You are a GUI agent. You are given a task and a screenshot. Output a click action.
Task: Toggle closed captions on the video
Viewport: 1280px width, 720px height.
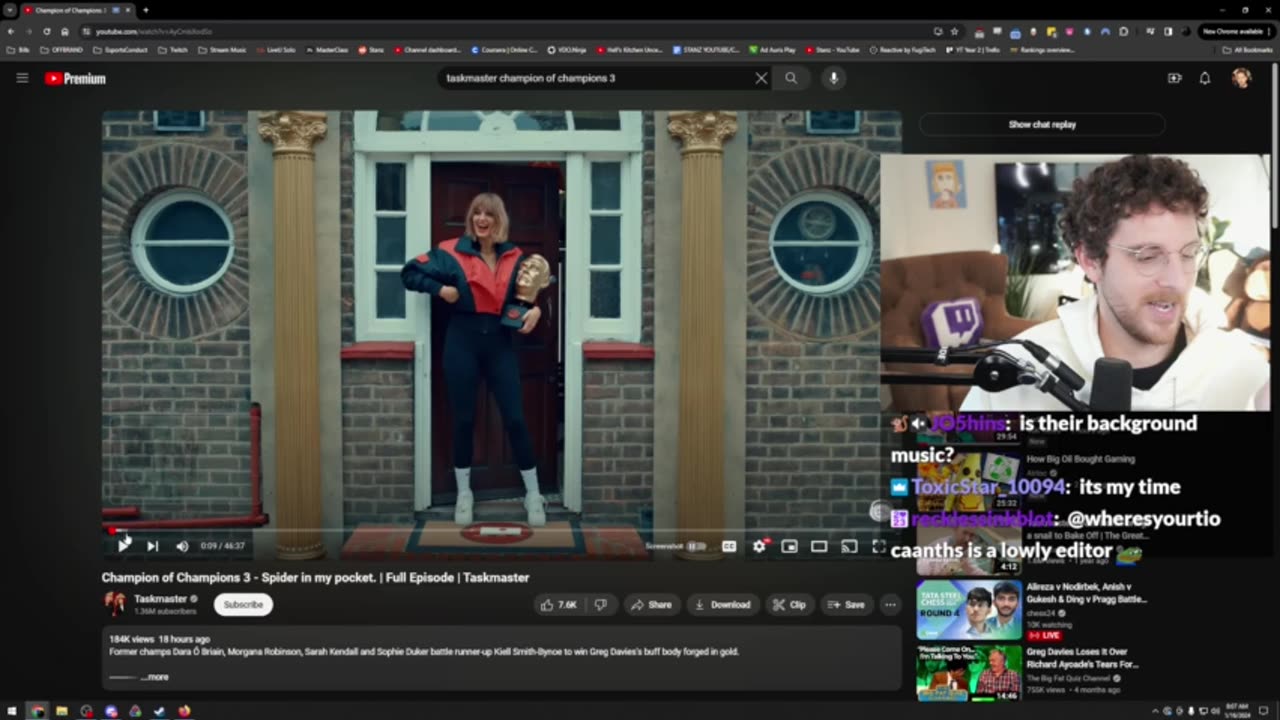(x=729, y=546)
